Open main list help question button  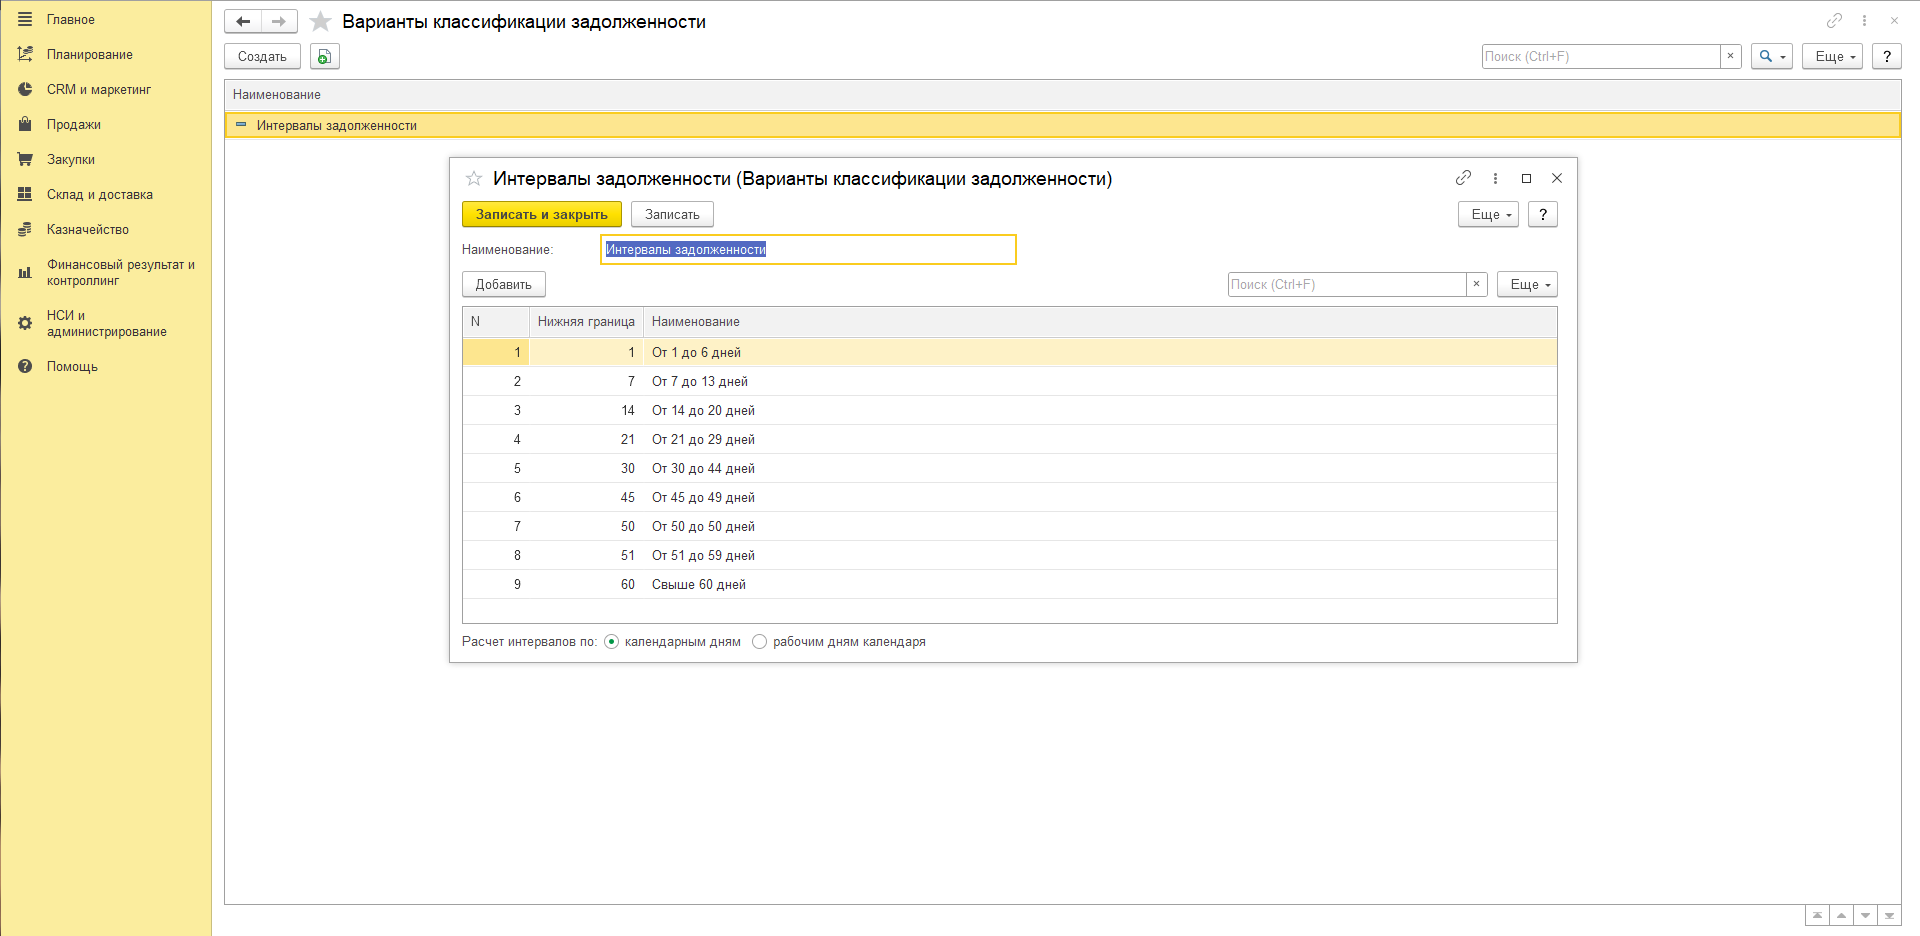pos(1887,56)
